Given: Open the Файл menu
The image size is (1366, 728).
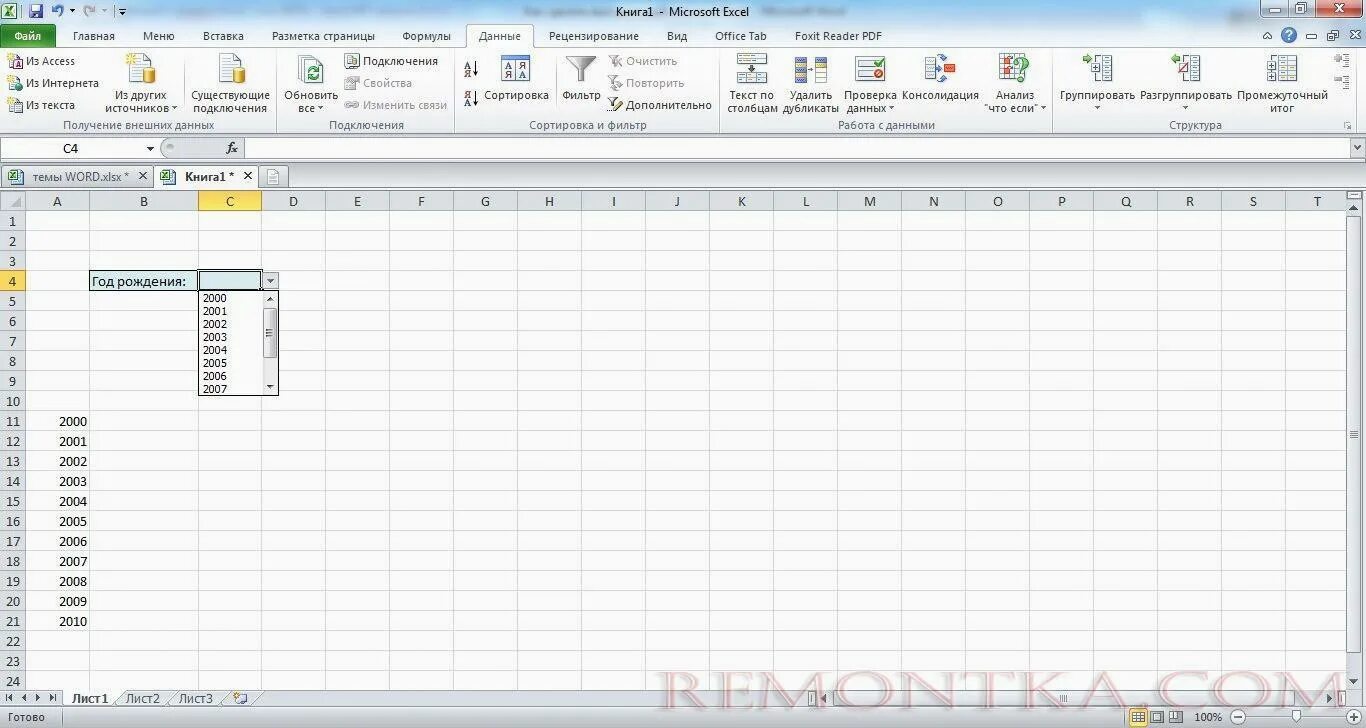Looking at the screenshot, I should click(x=28, y=36).
